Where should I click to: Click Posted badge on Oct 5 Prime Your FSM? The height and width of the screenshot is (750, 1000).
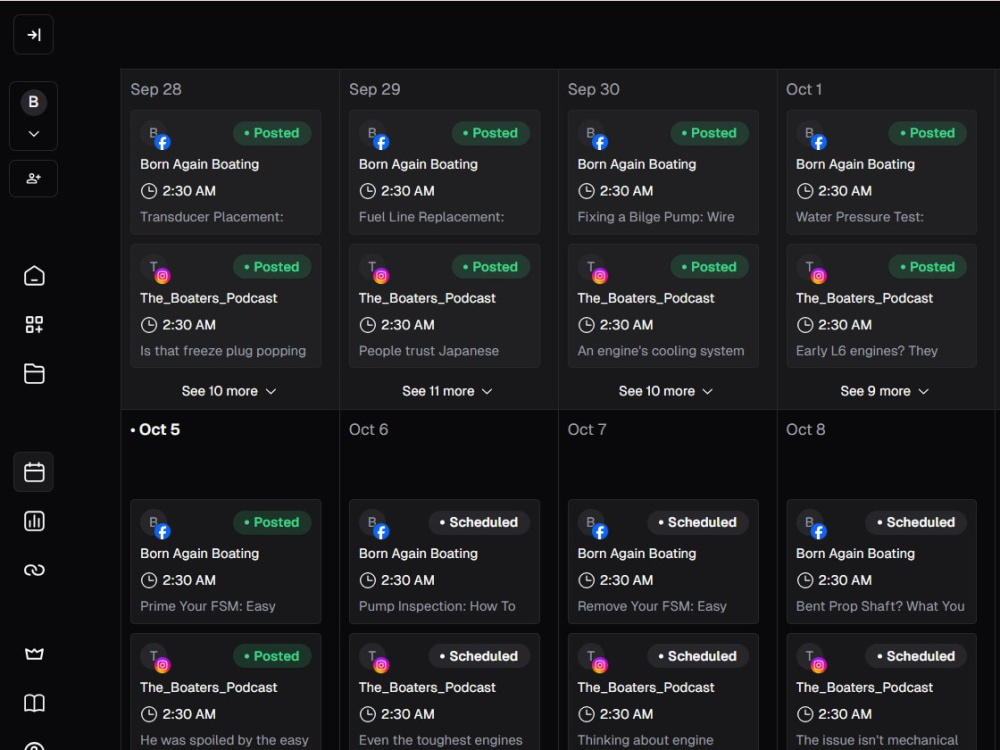click(x=272, y=522)
